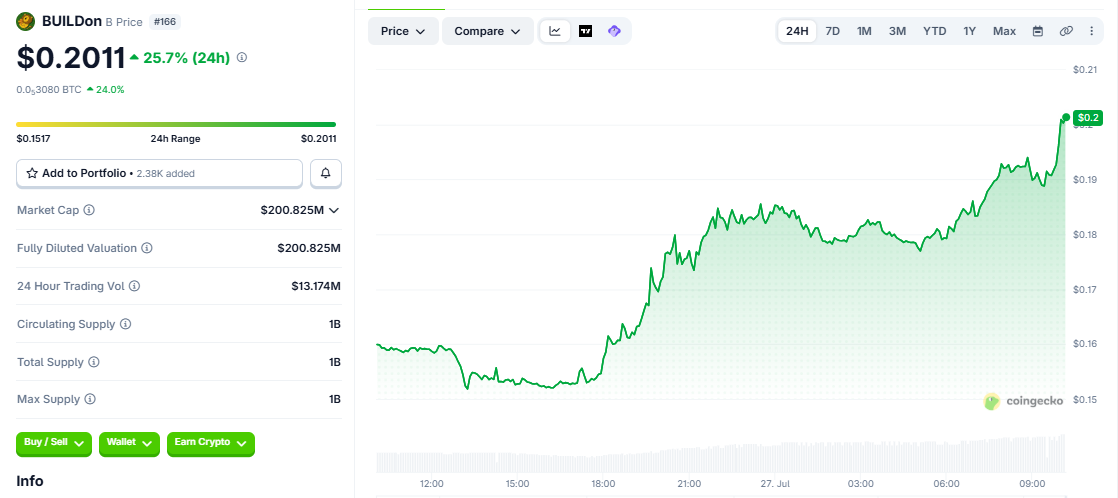The width and height of the screenshot is (1118, 498).
Task: Click the 25.7% (24h) change text
Action: point(187,58)
